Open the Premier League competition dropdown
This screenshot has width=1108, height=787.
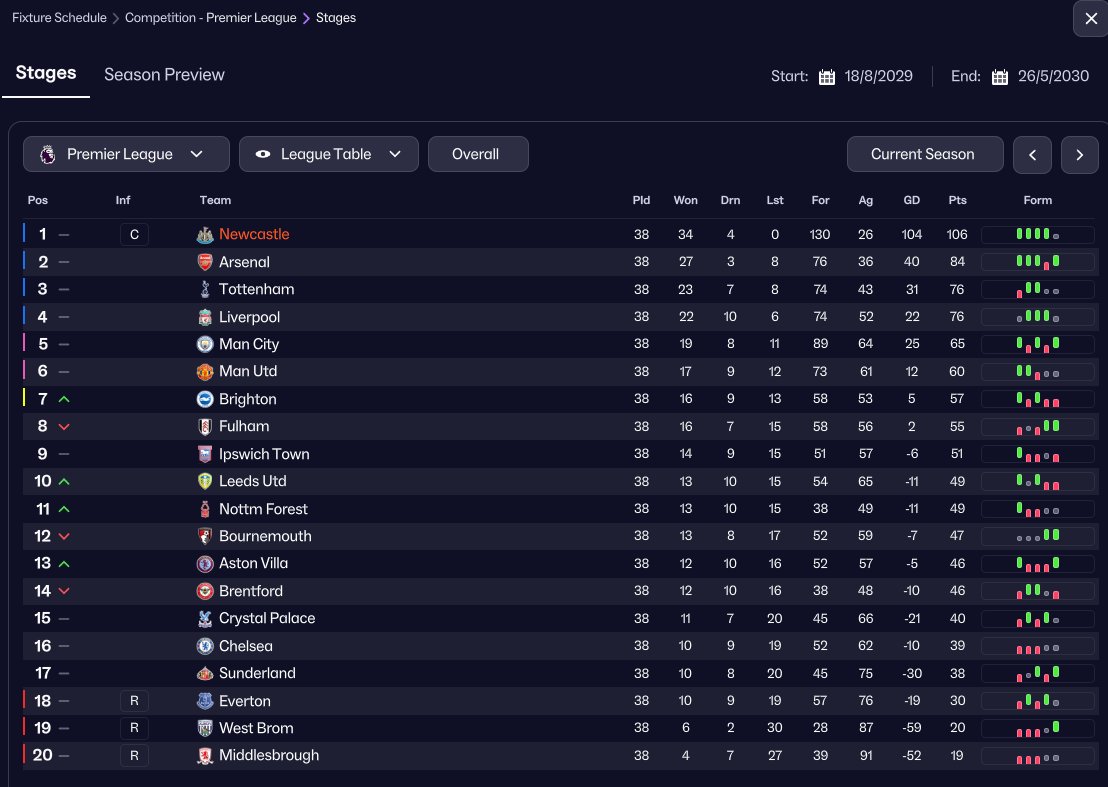[120, 154]
